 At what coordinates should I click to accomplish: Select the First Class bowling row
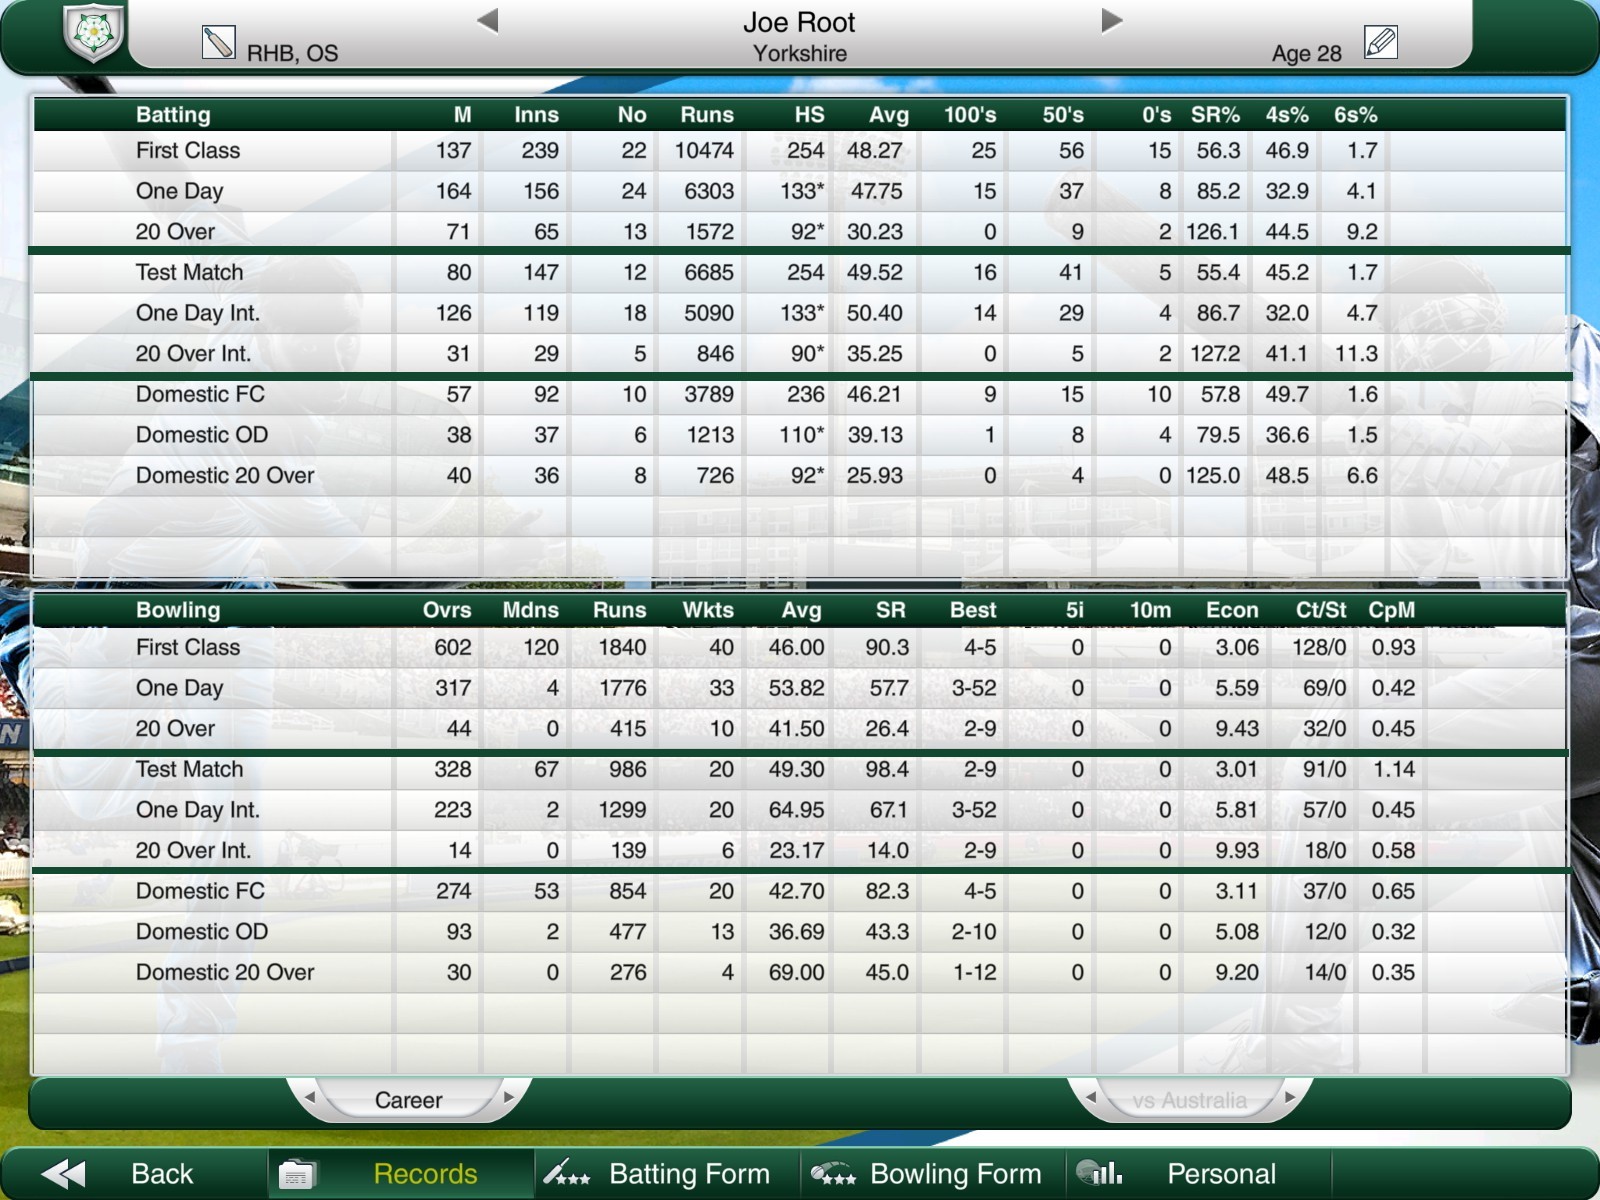[x=800, y=647]
